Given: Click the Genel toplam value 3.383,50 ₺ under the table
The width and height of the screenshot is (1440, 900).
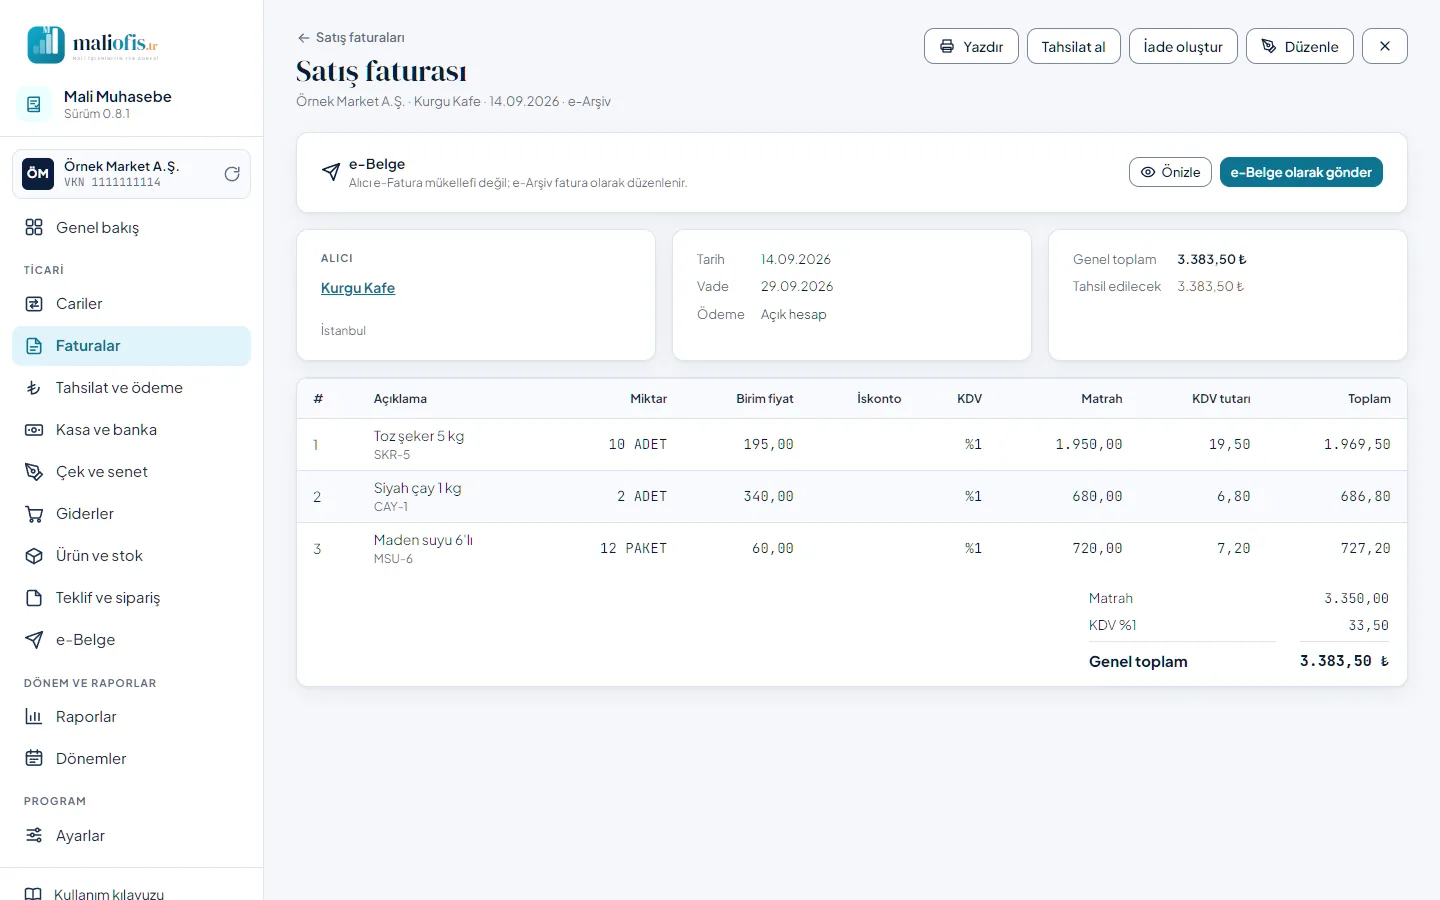Looking at the screenshot, I should click(1345, 661).
